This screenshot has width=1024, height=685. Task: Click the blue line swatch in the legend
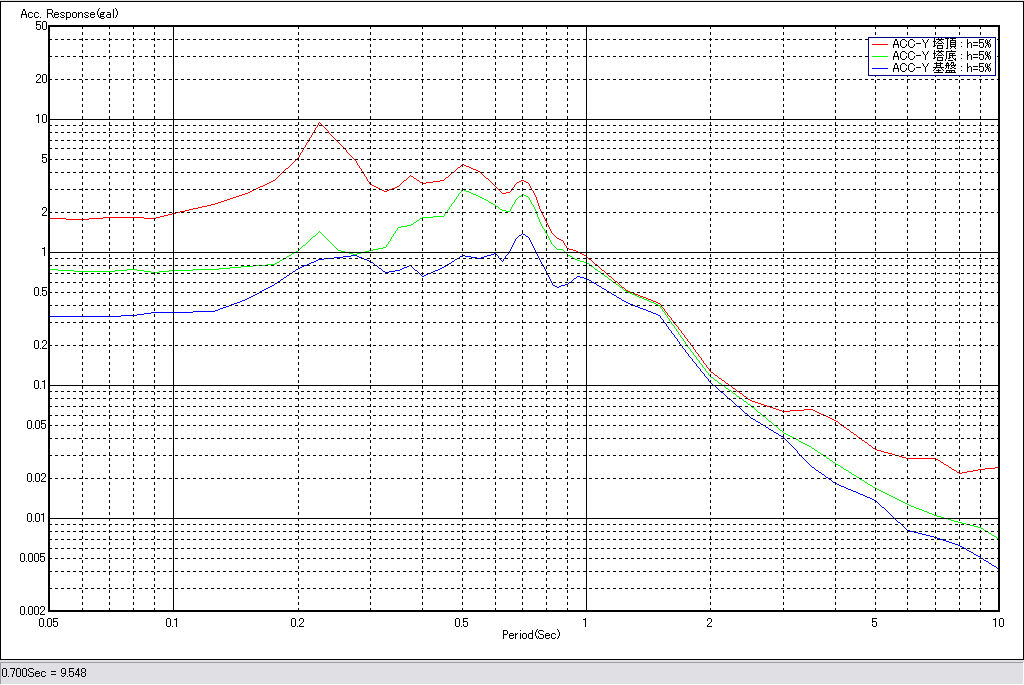[x=879, y=68]
